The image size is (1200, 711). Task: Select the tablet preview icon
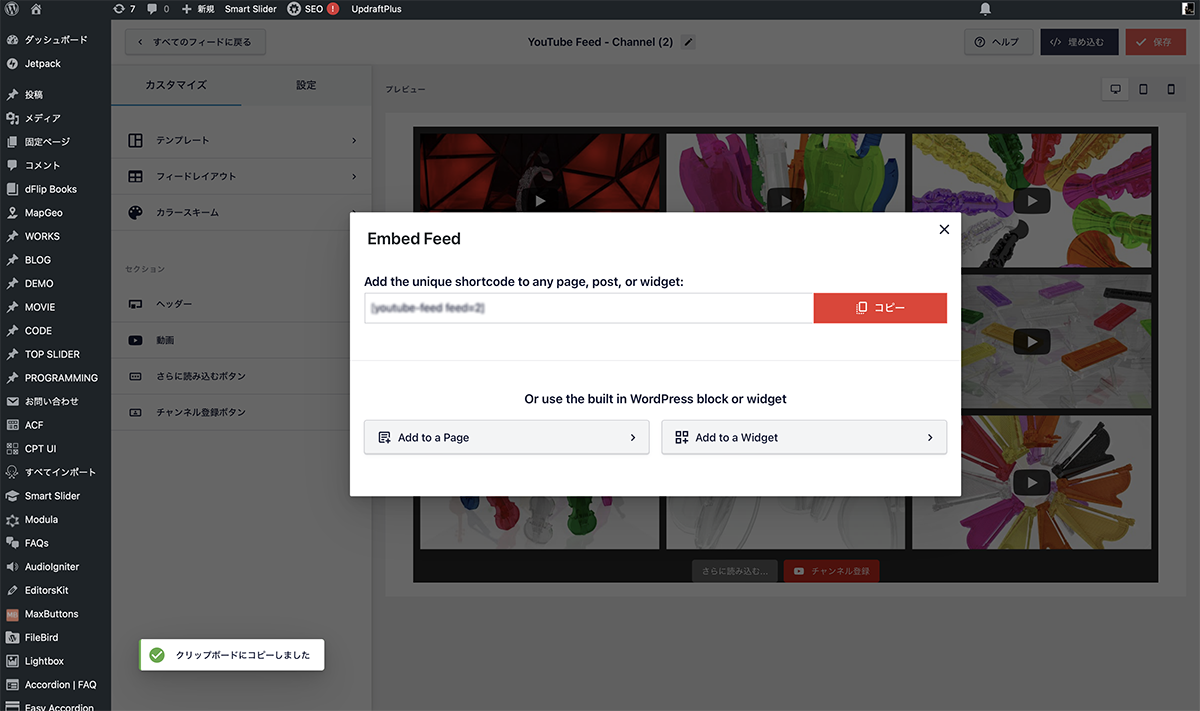[x=1143, y=89]
